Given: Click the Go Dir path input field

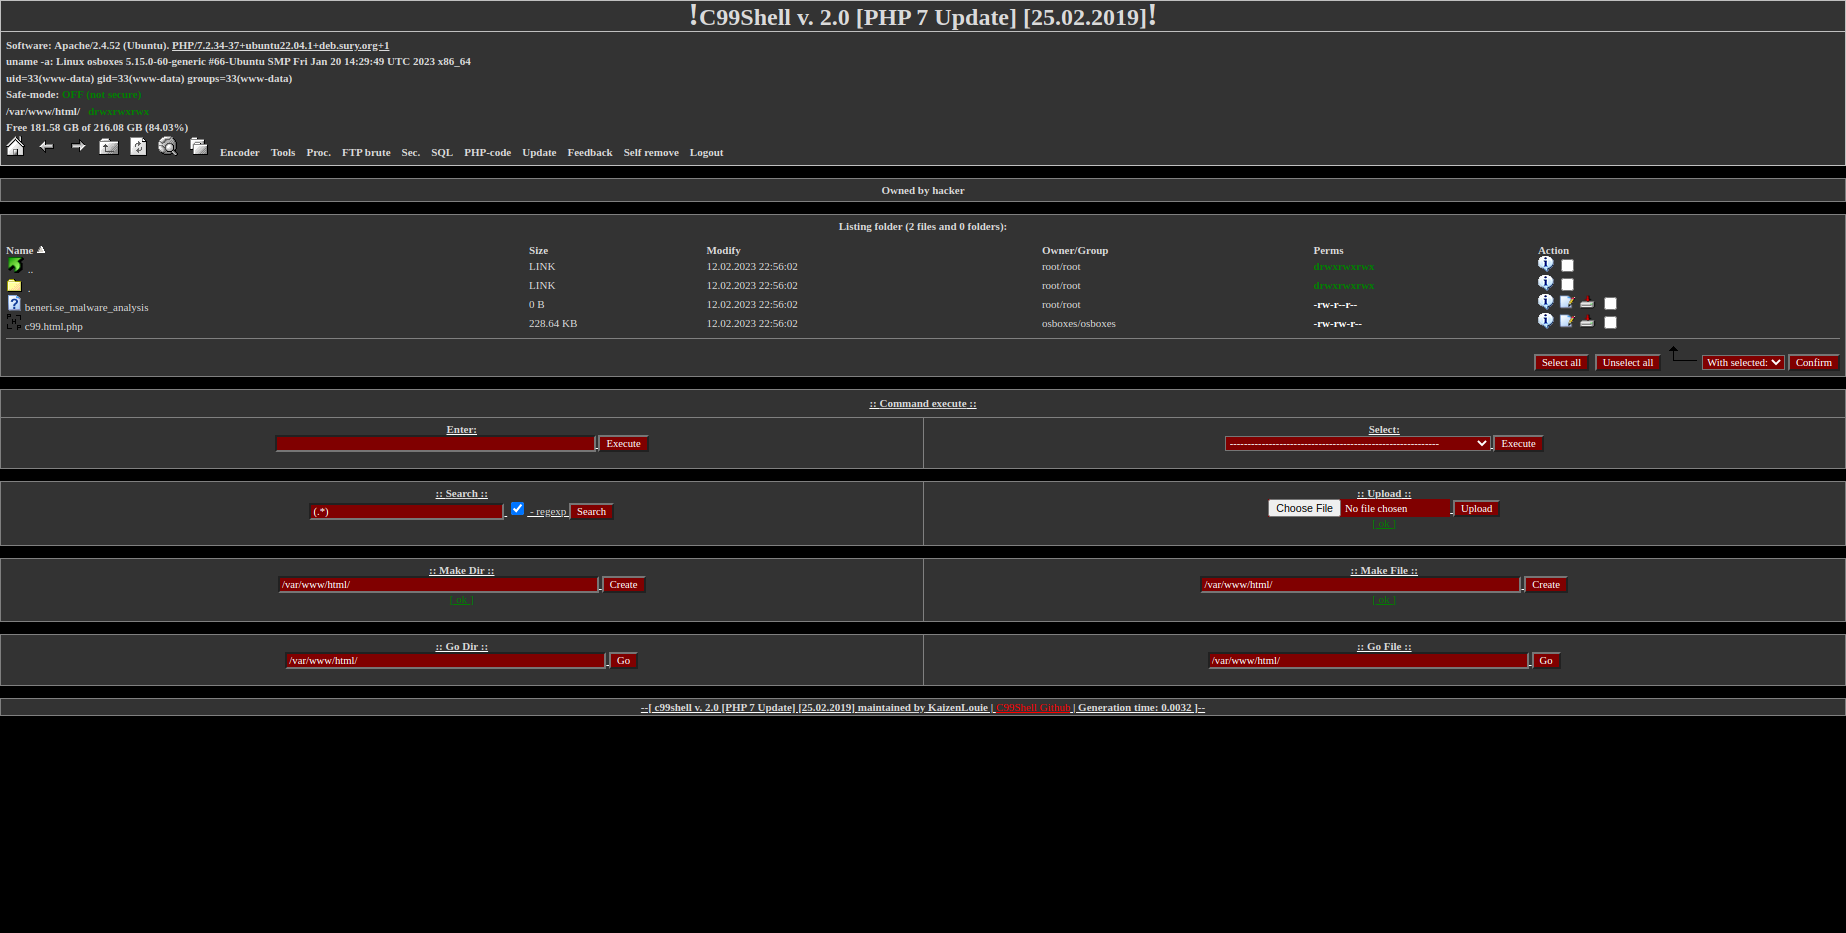Looking at the screenshot, I should pyautogui.click(x=446, y=661).
